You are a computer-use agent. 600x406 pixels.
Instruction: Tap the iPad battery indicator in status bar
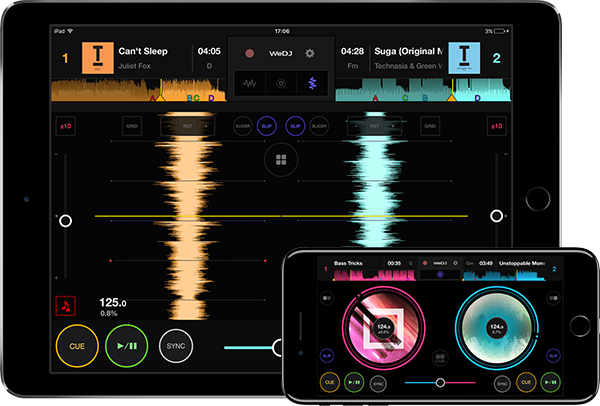(x=500, y=31)
